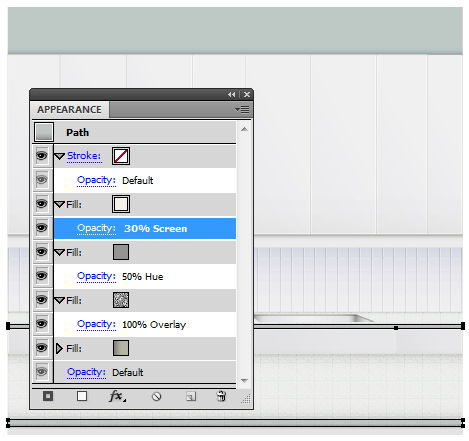Screen dimensions: 469x441
Task: Click the Delete Selected Item trash icon
Action: point(221,396)
